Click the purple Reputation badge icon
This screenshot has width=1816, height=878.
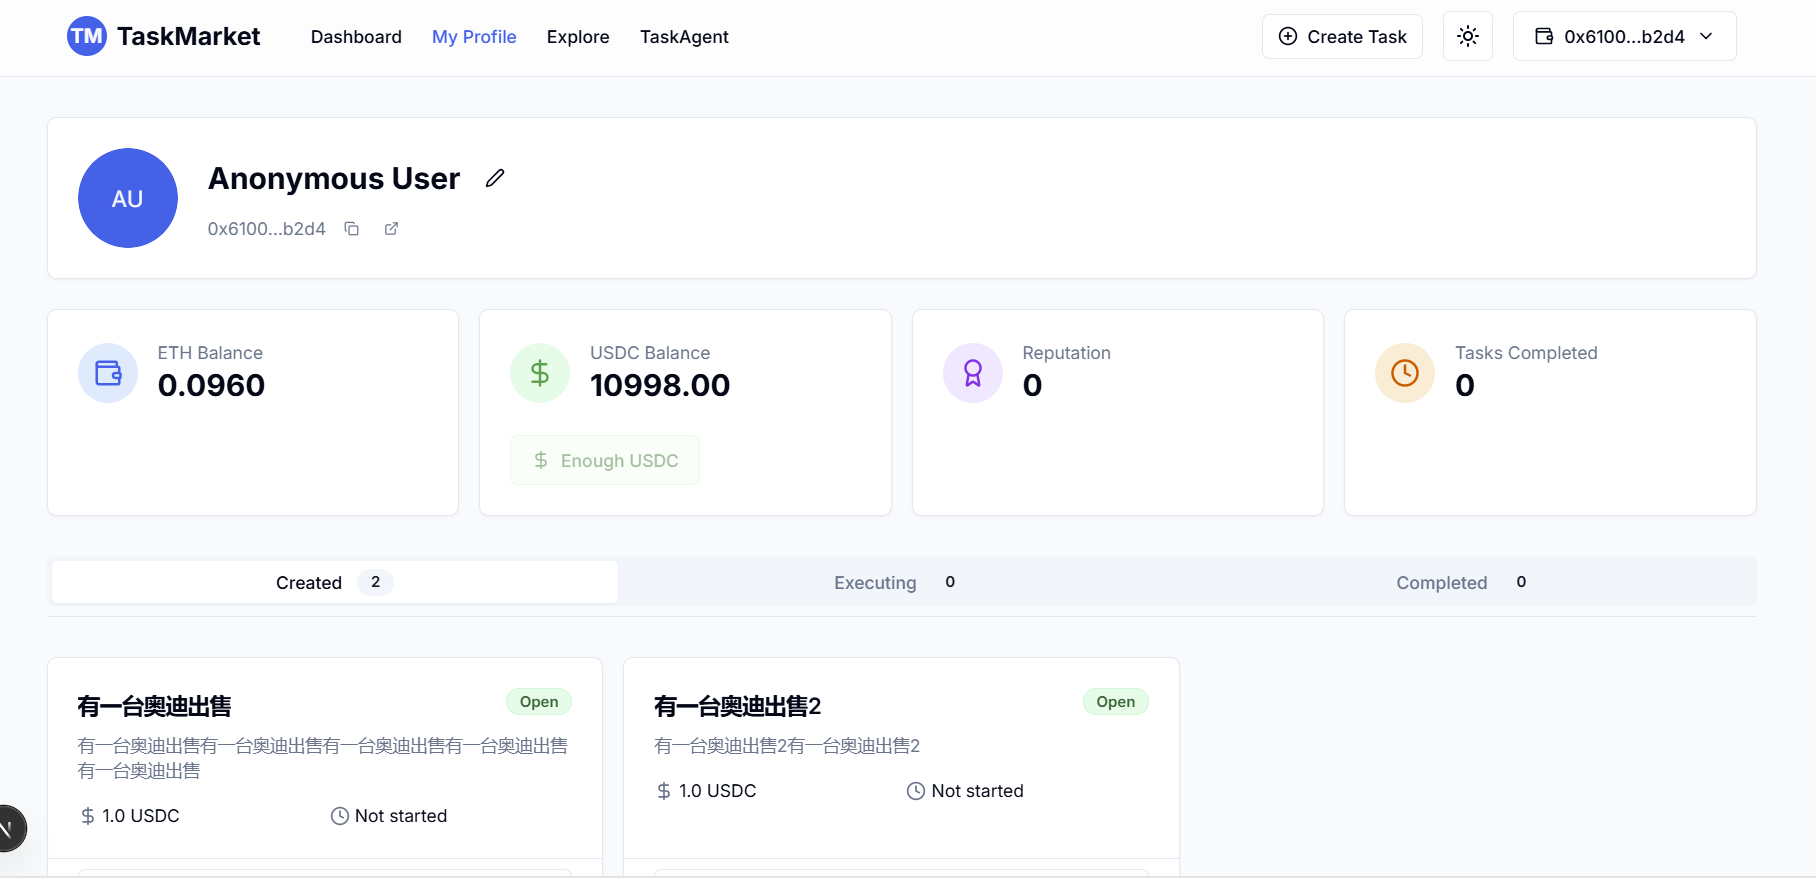[x=972, y=373]
